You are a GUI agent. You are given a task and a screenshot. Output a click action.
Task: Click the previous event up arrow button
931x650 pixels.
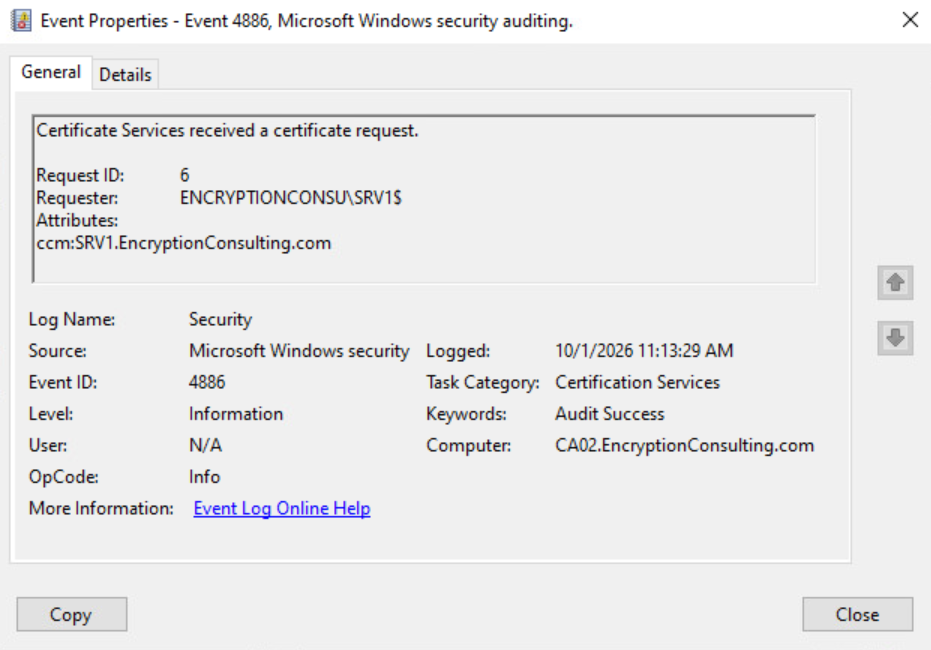(895, 283)
